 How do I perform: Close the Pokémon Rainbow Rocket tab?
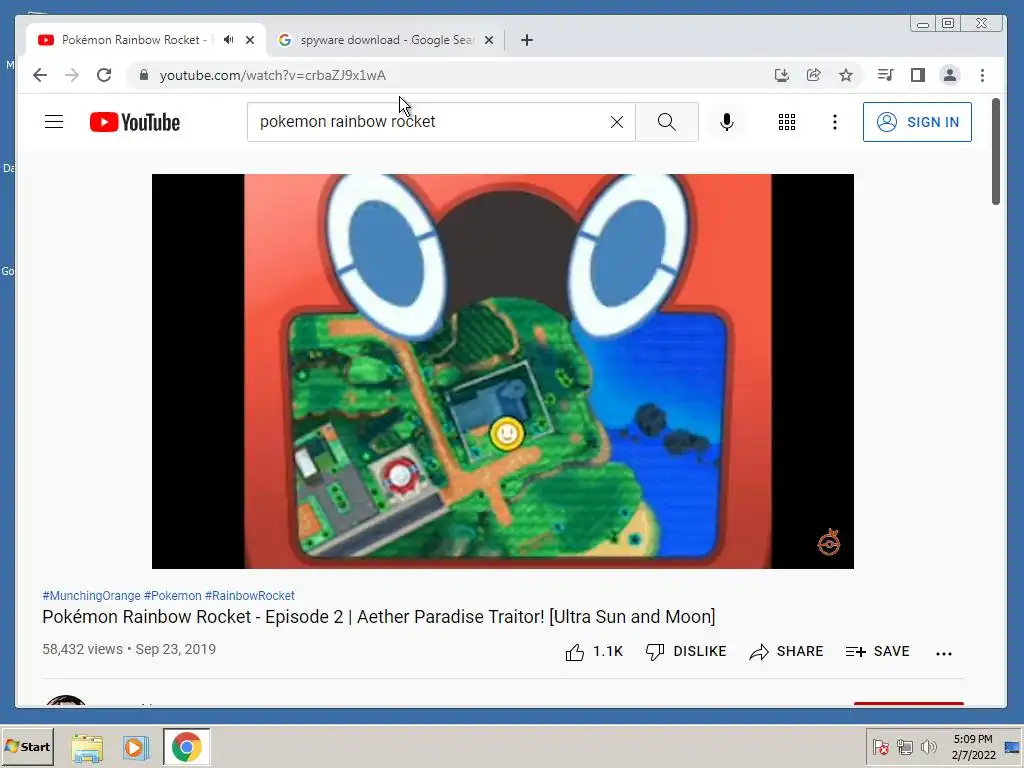[249, 40]
